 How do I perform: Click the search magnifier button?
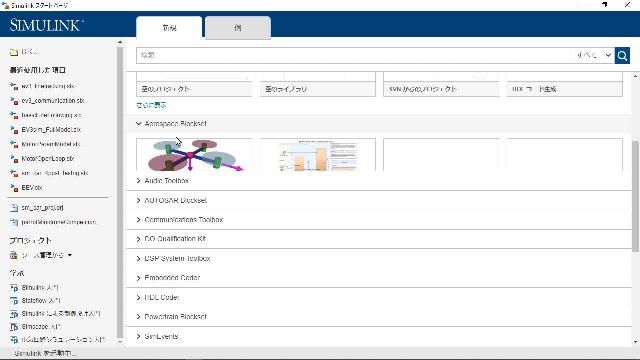point(622,56)
